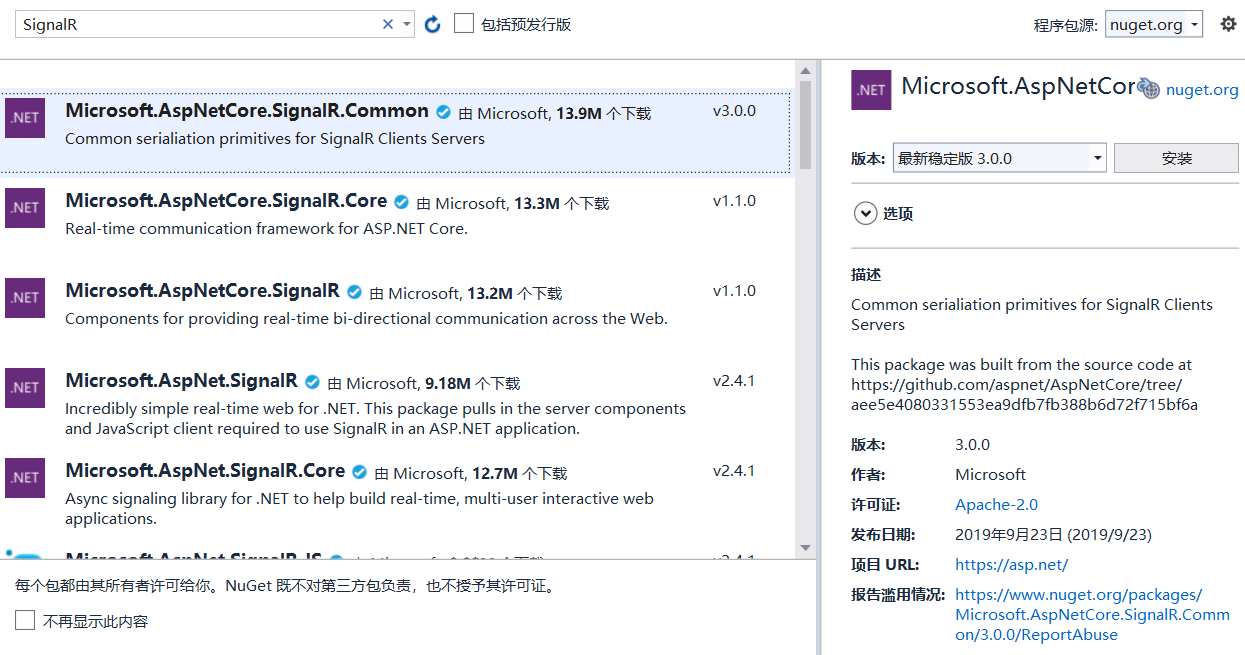Select the Microsoft.AspNet.SignalR.Core package title
Viewport: 1245px width, 655px height.
pyautogui.click(x=205, y=471)
